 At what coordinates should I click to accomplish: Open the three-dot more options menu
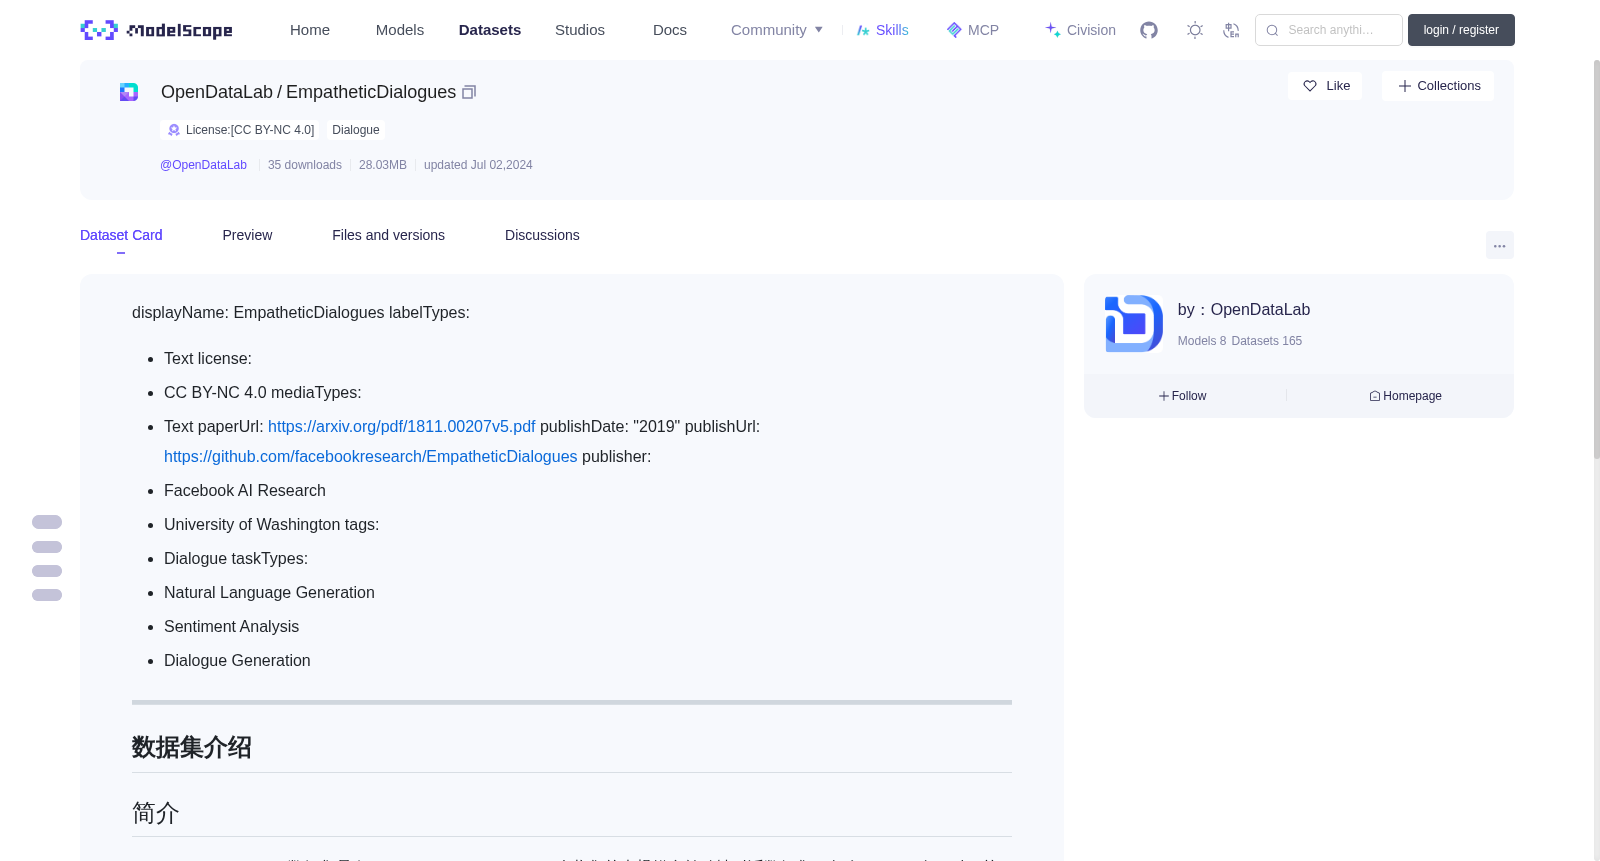pos(1500,245)
